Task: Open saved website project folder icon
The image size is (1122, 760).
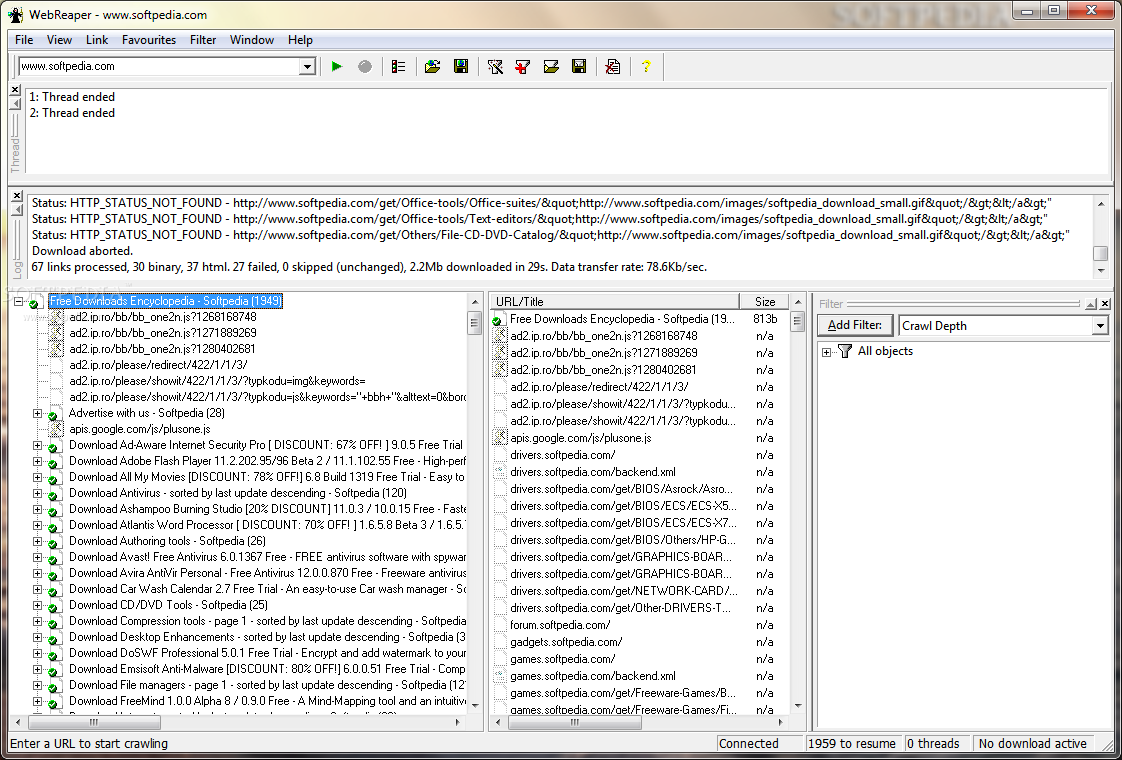Action: pos(432,67)
